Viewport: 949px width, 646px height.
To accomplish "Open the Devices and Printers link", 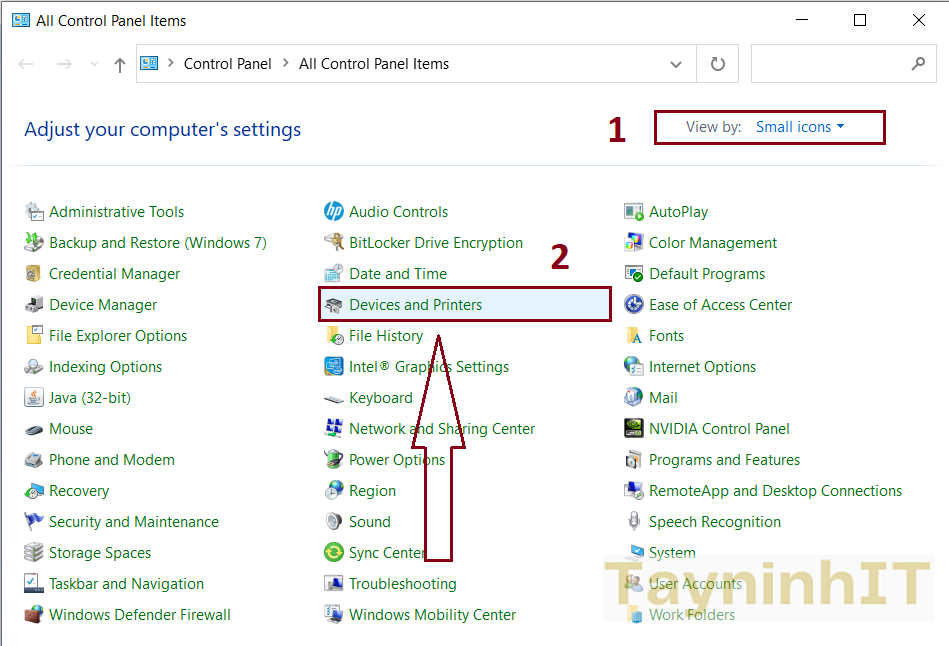I will (415, 305).
